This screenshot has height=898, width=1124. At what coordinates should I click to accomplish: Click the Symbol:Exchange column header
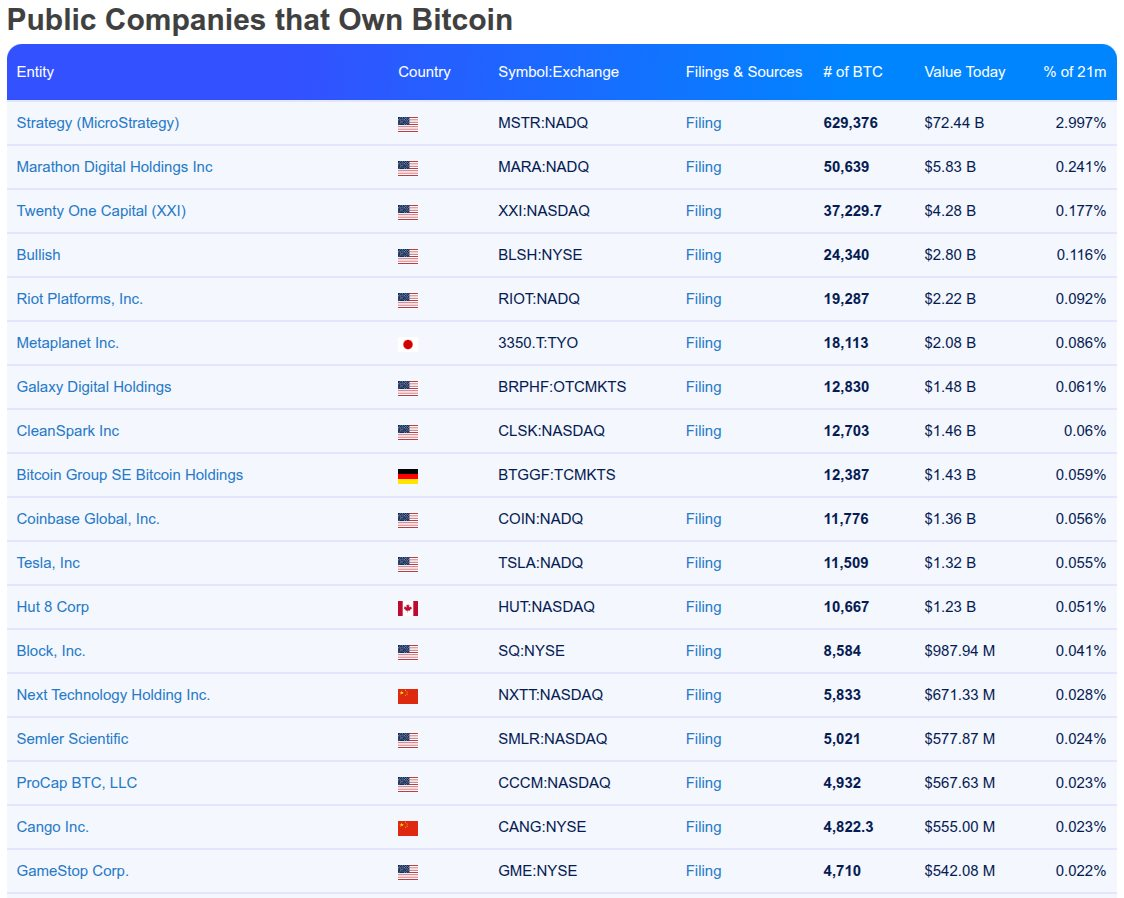coord(558,72)
